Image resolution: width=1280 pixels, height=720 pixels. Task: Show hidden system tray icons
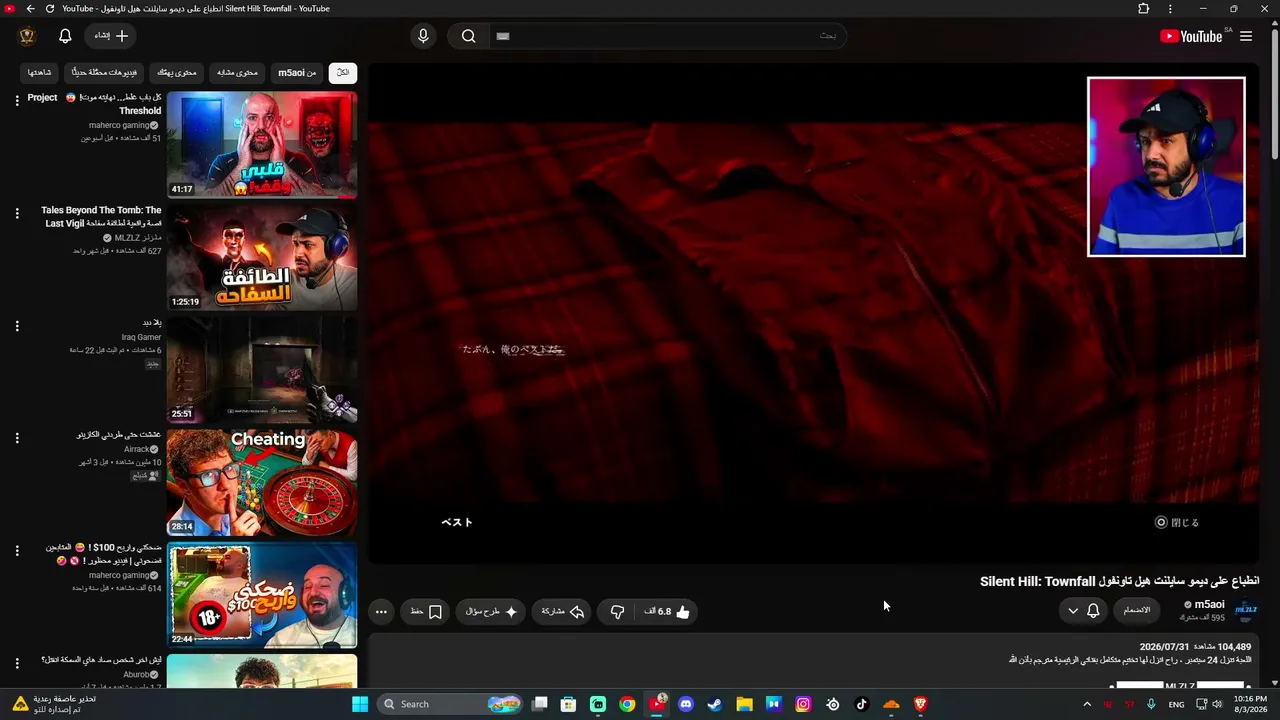(x=1087, y=704)
